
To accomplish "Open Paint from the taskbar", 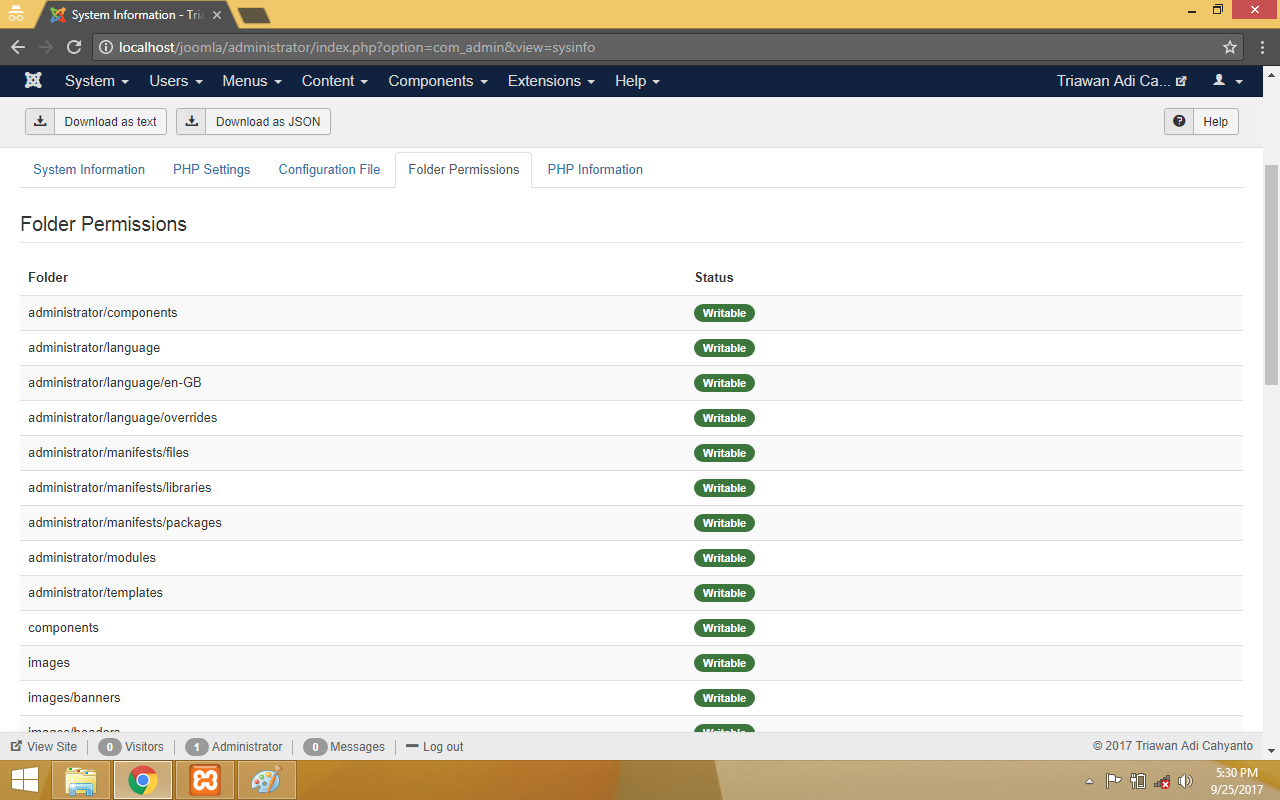I will (266, 780).
